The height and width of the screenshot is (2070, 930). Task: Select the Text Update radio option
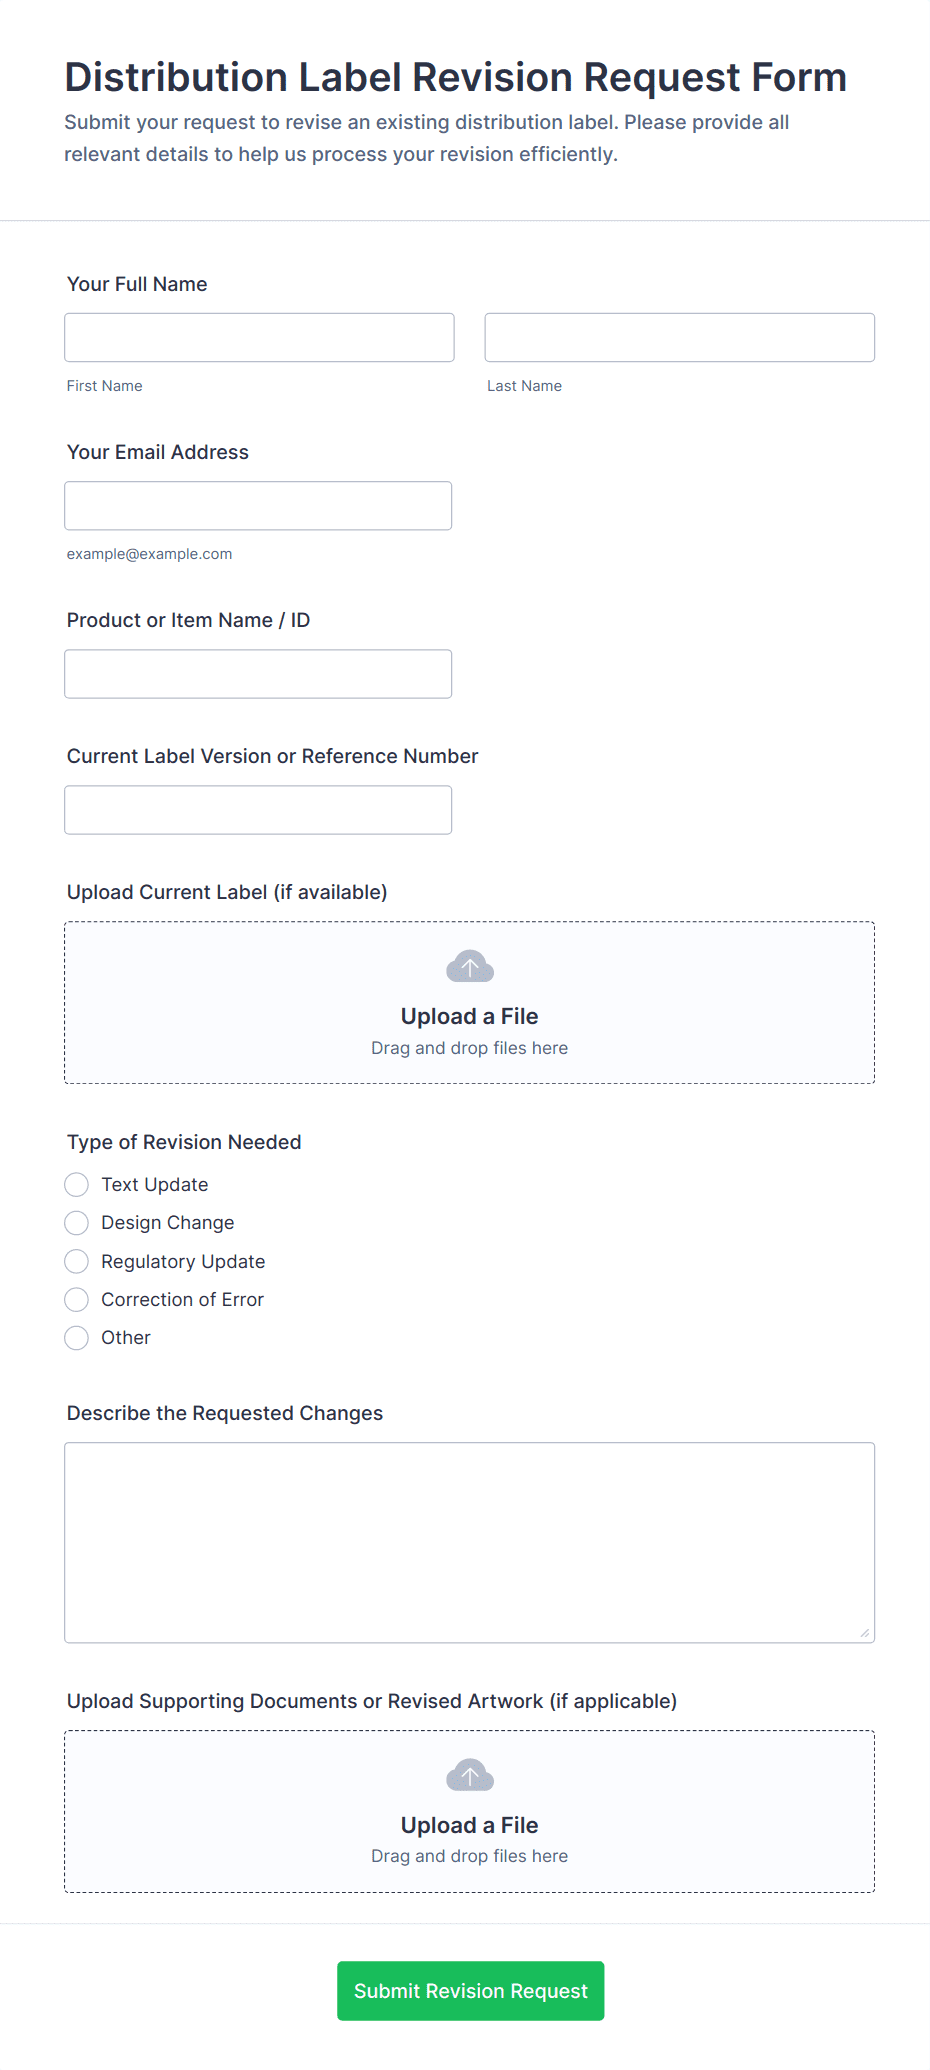77,1185
